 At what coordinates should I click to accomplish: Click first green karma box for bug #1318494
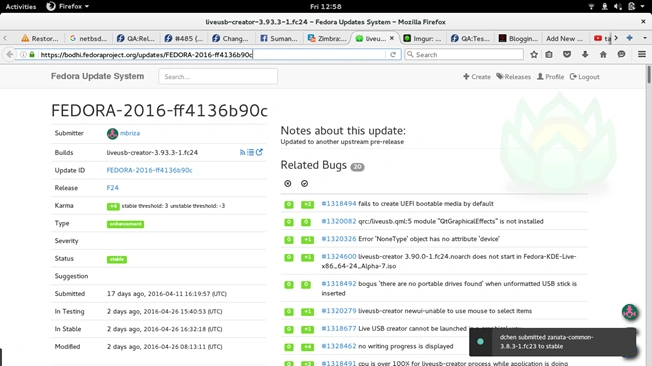point(289,204)
